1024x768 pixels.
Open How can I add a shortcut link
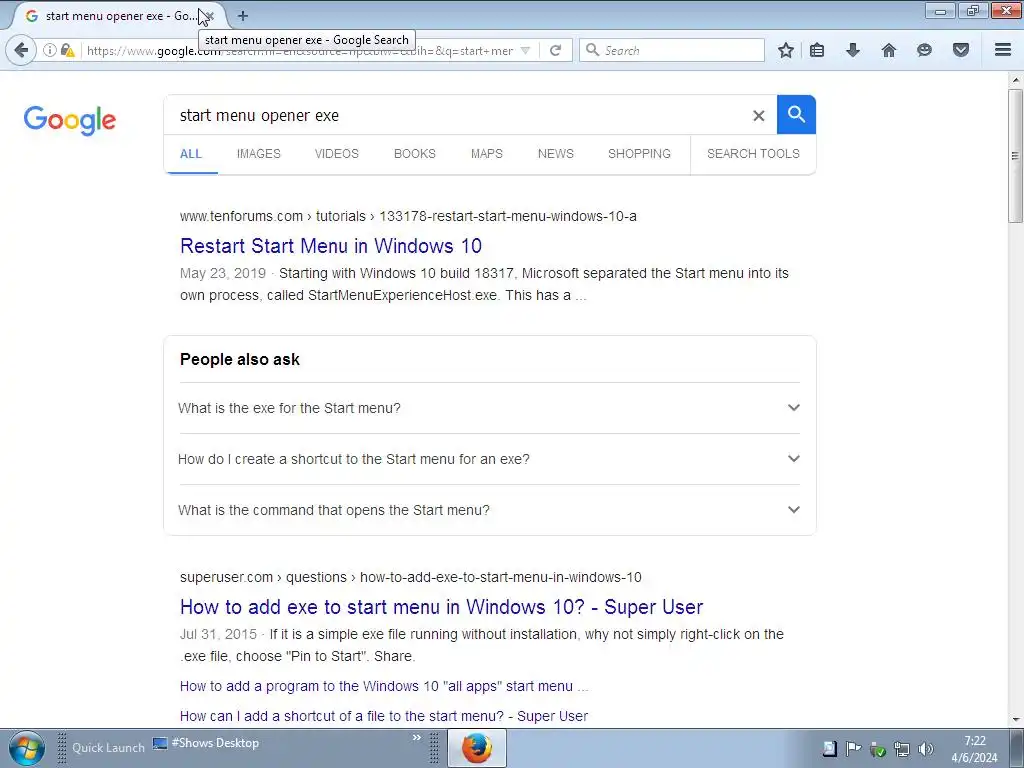pyautogui.click(x=384, y=716)
